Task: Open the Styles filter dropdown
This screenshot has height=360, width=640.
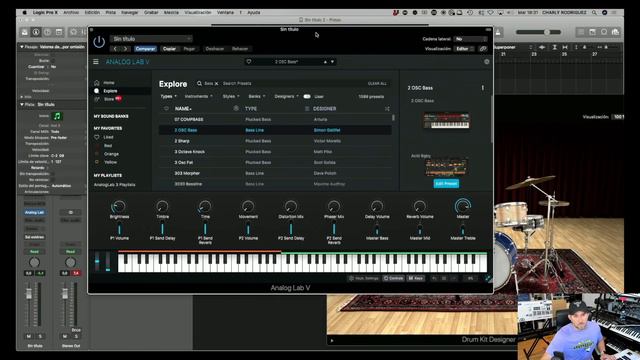Action: (x=231, y=97)
